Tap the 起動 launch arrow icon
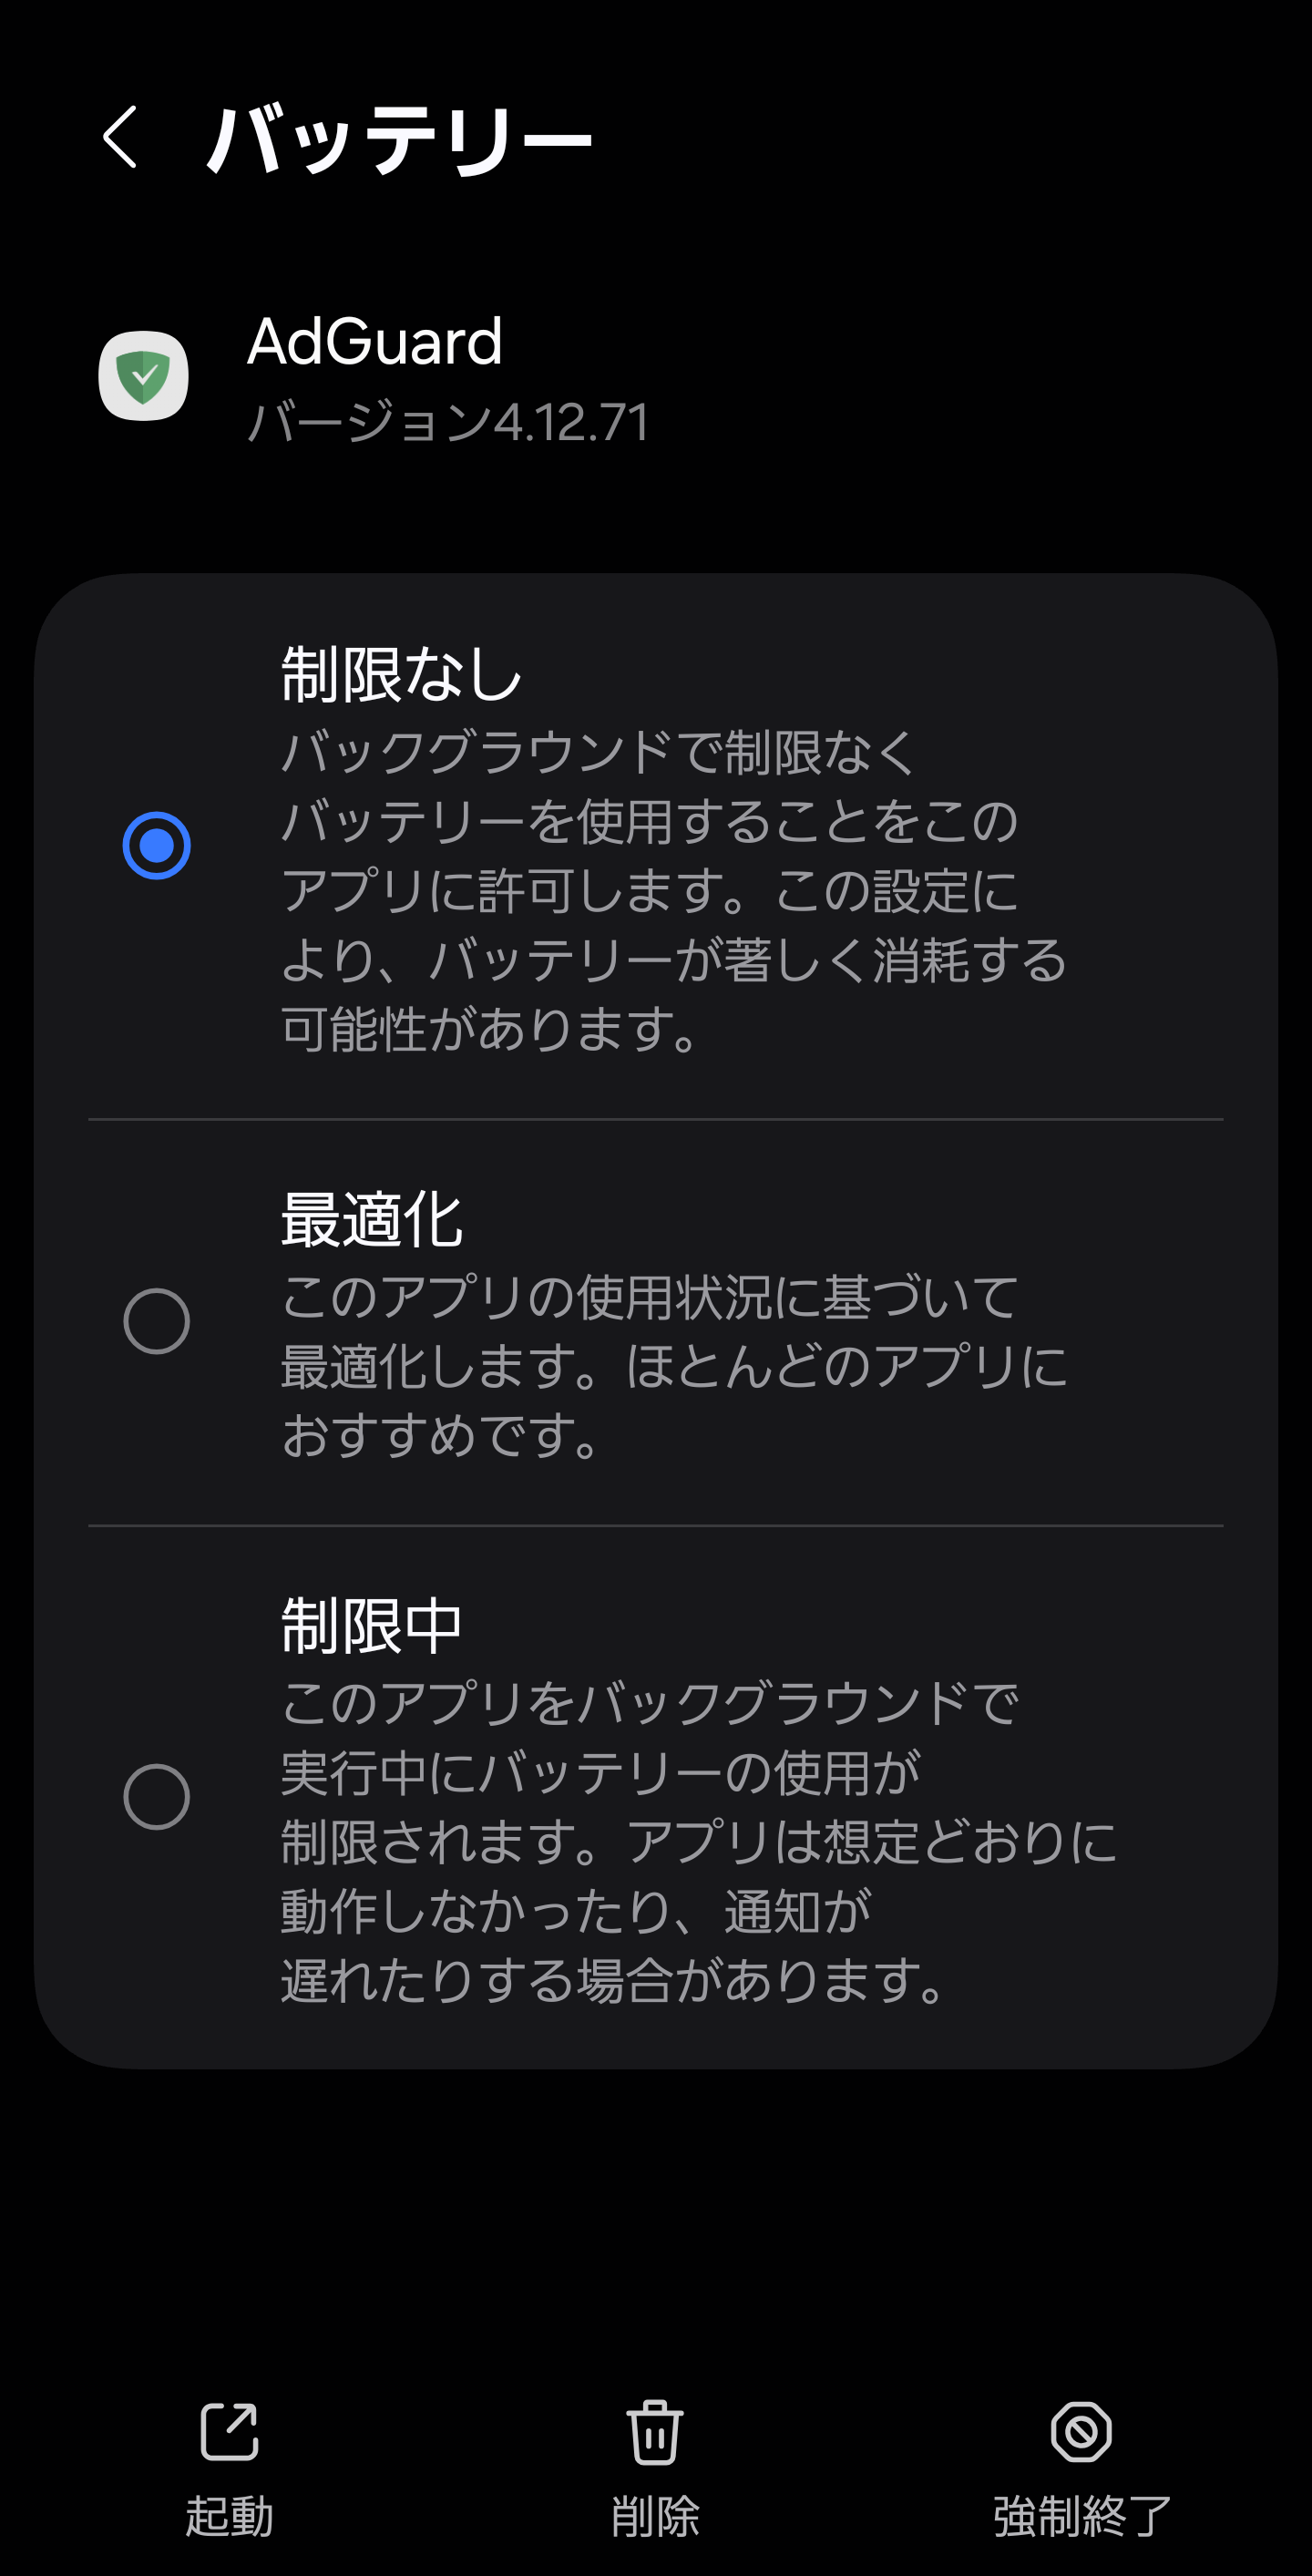This screenshot has height=2576, width=1312. click(229, 2431)
